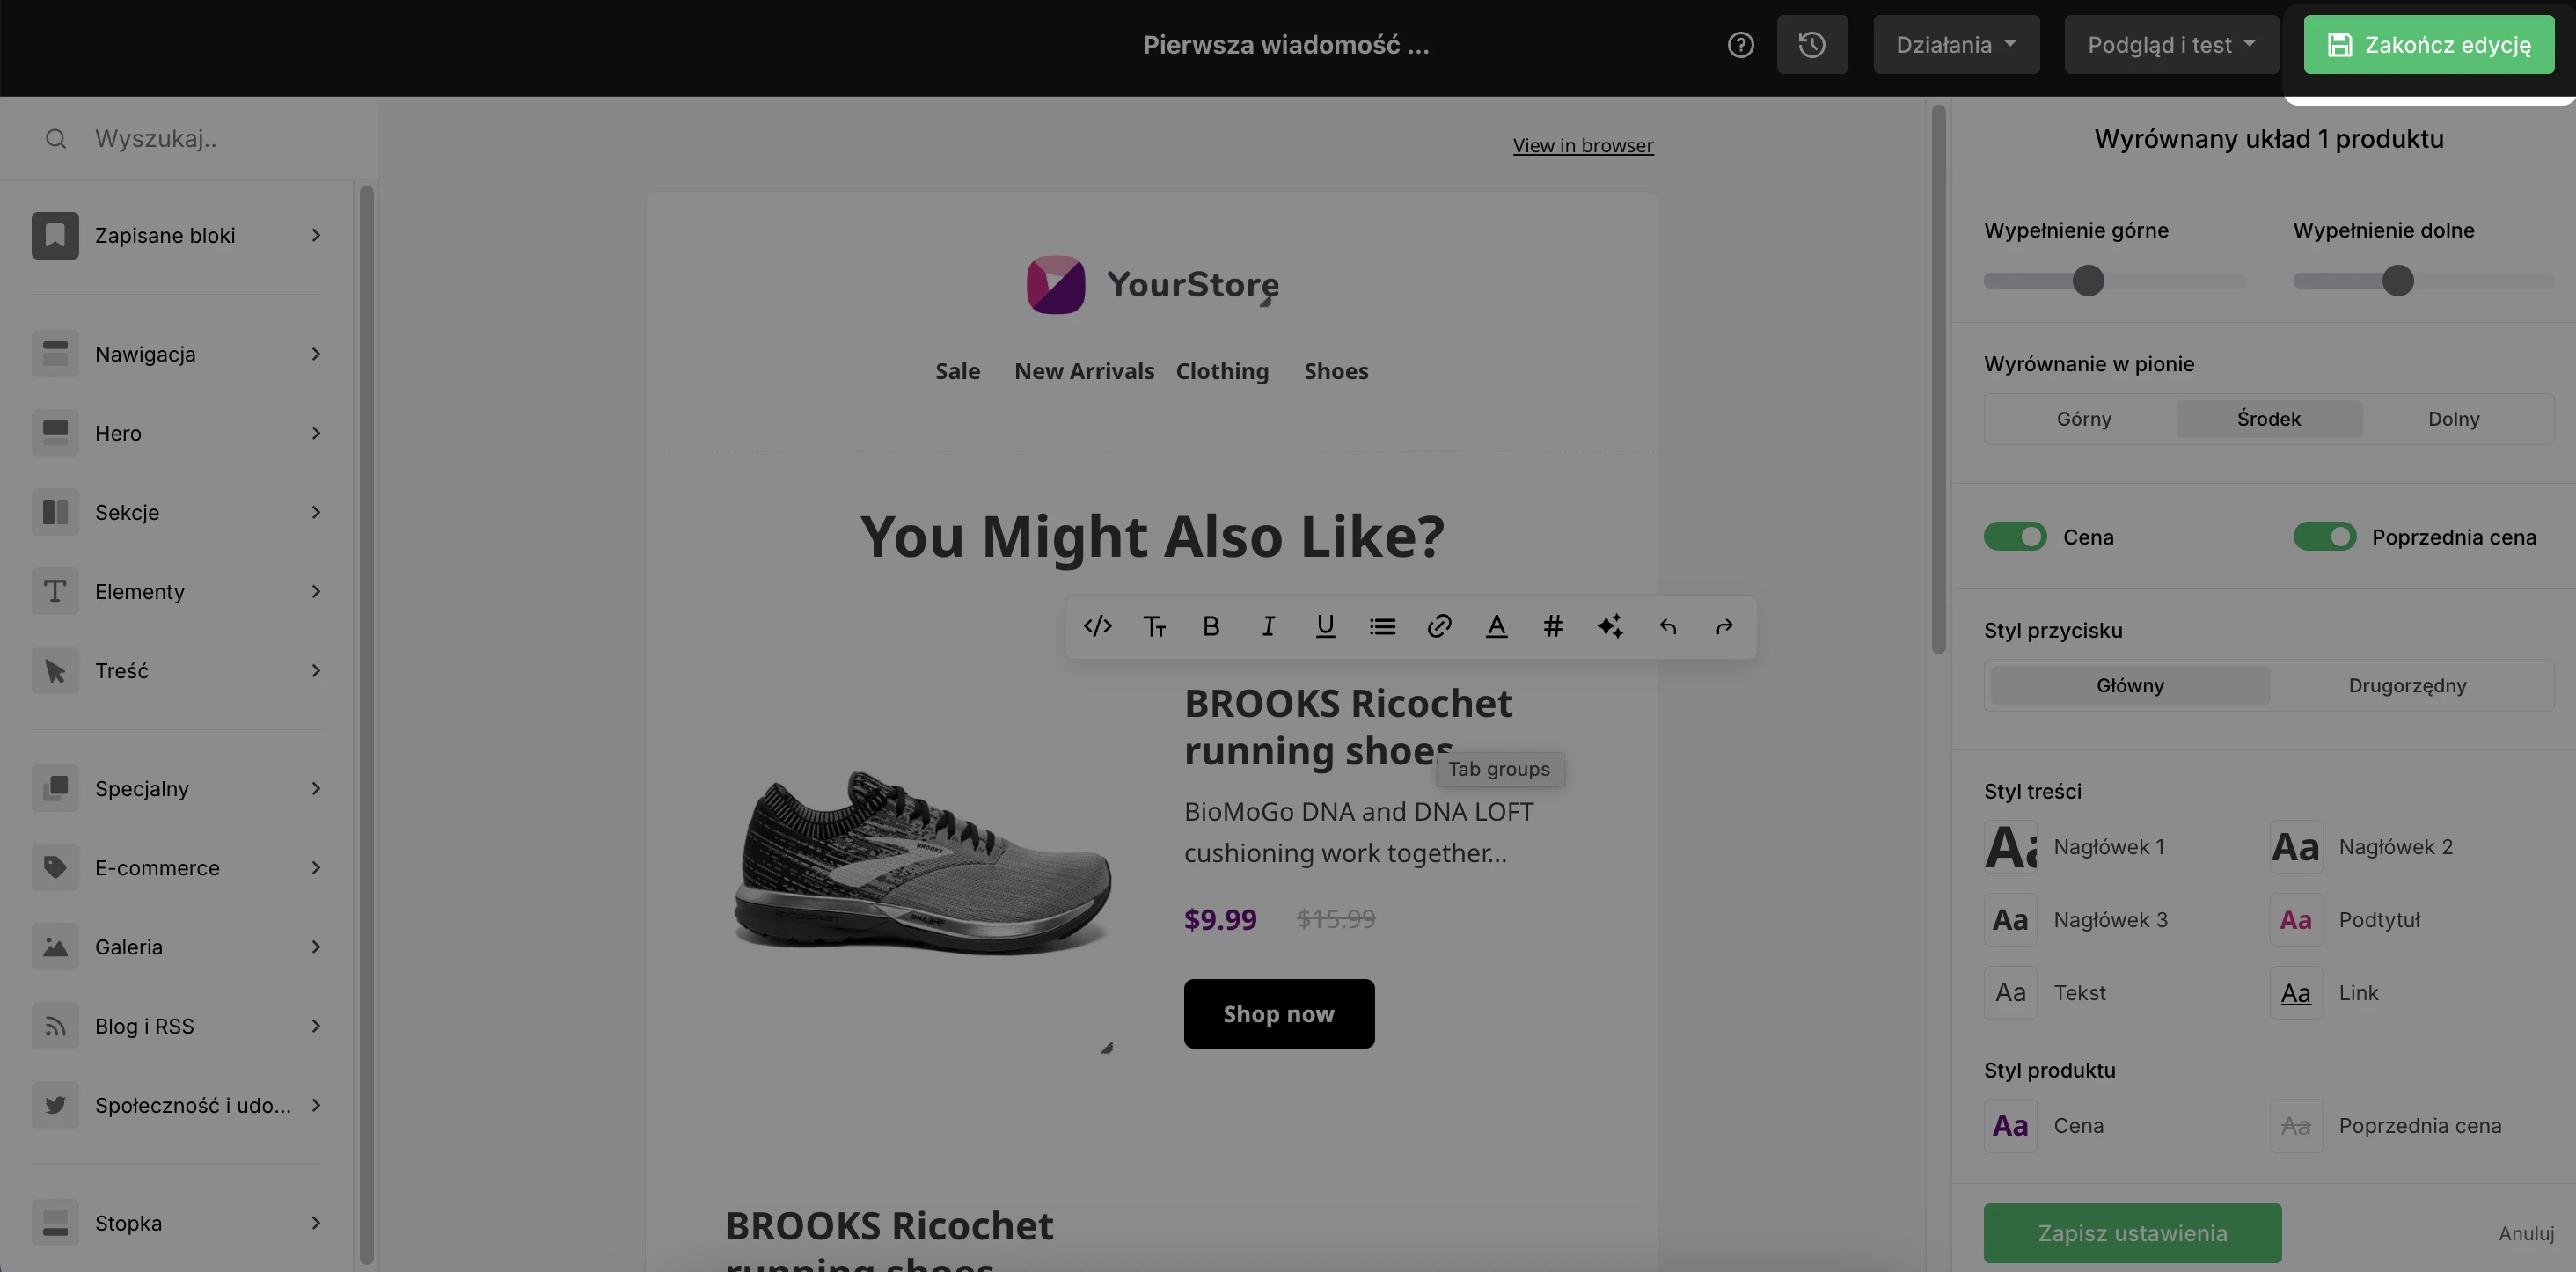
Task: Disable the Cena price toggle
Action: 2015,537
